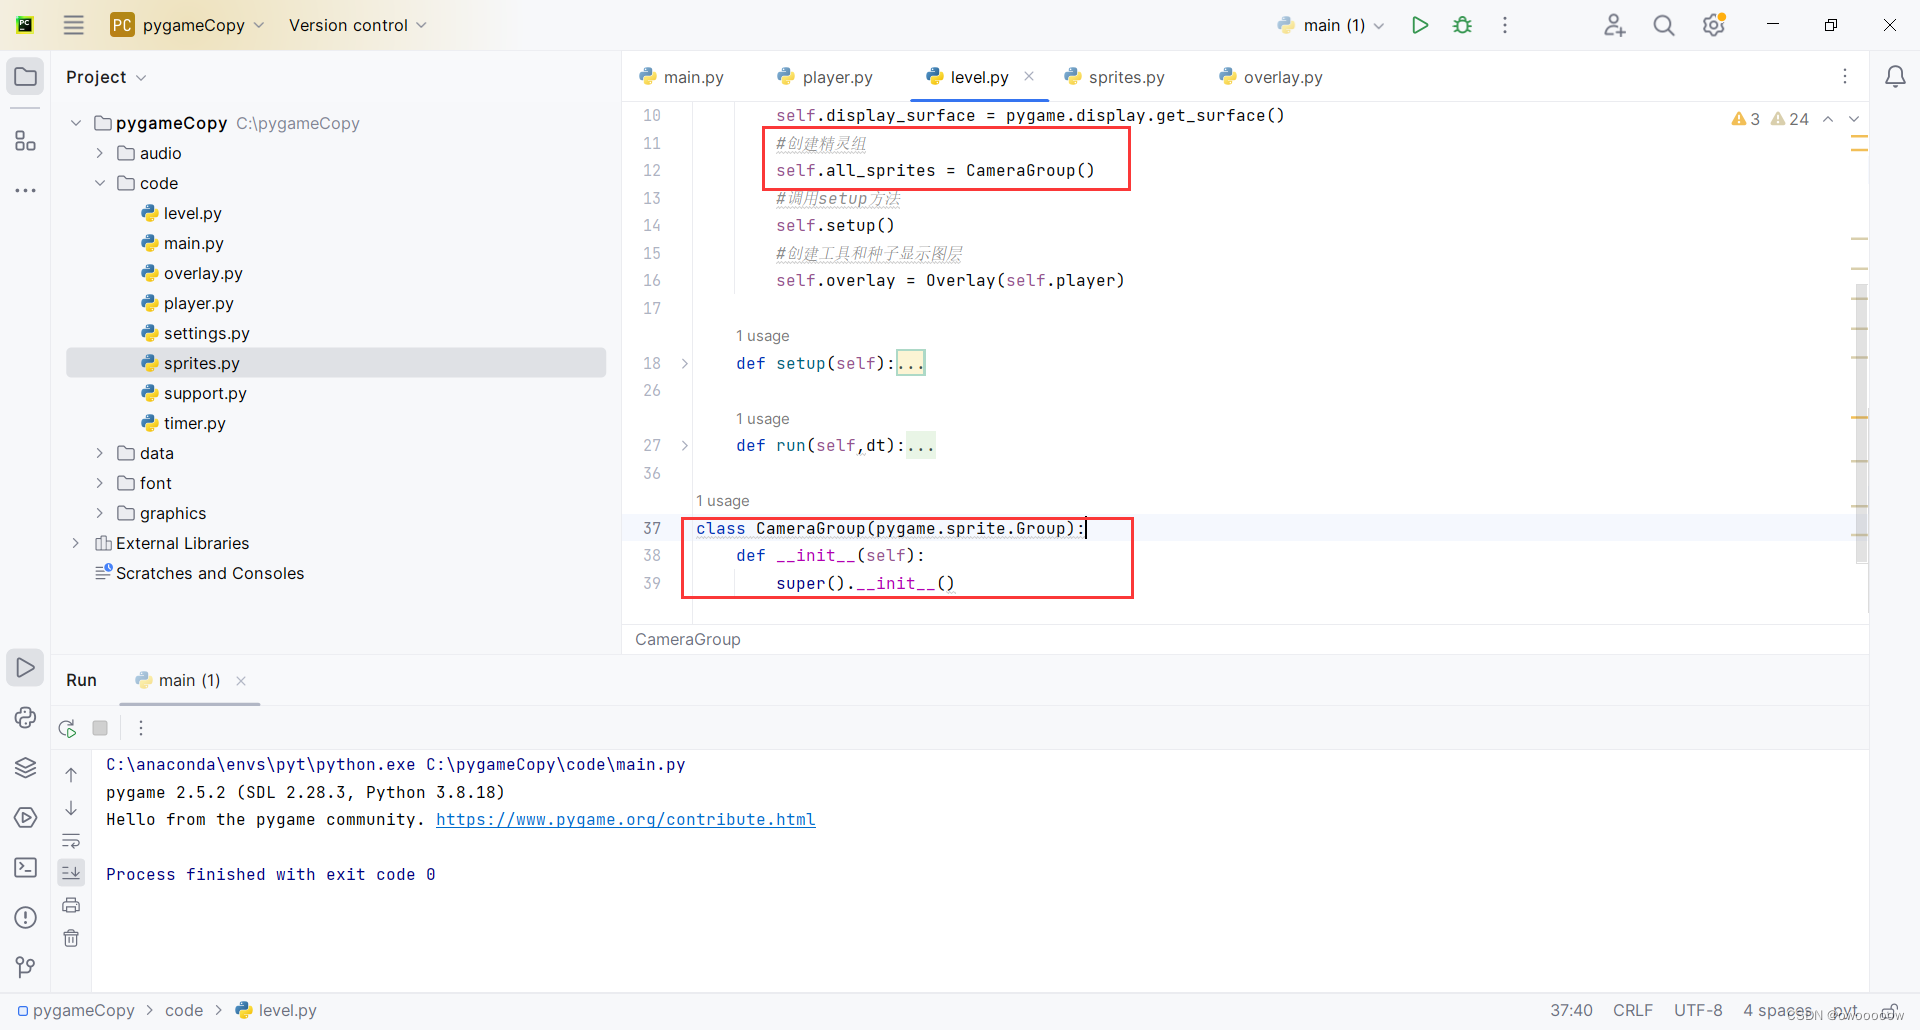Expand the pygameCopy project dropdown
Image resolution: width=1920 pixels, height=1030 pixels.
click(188, 25)
